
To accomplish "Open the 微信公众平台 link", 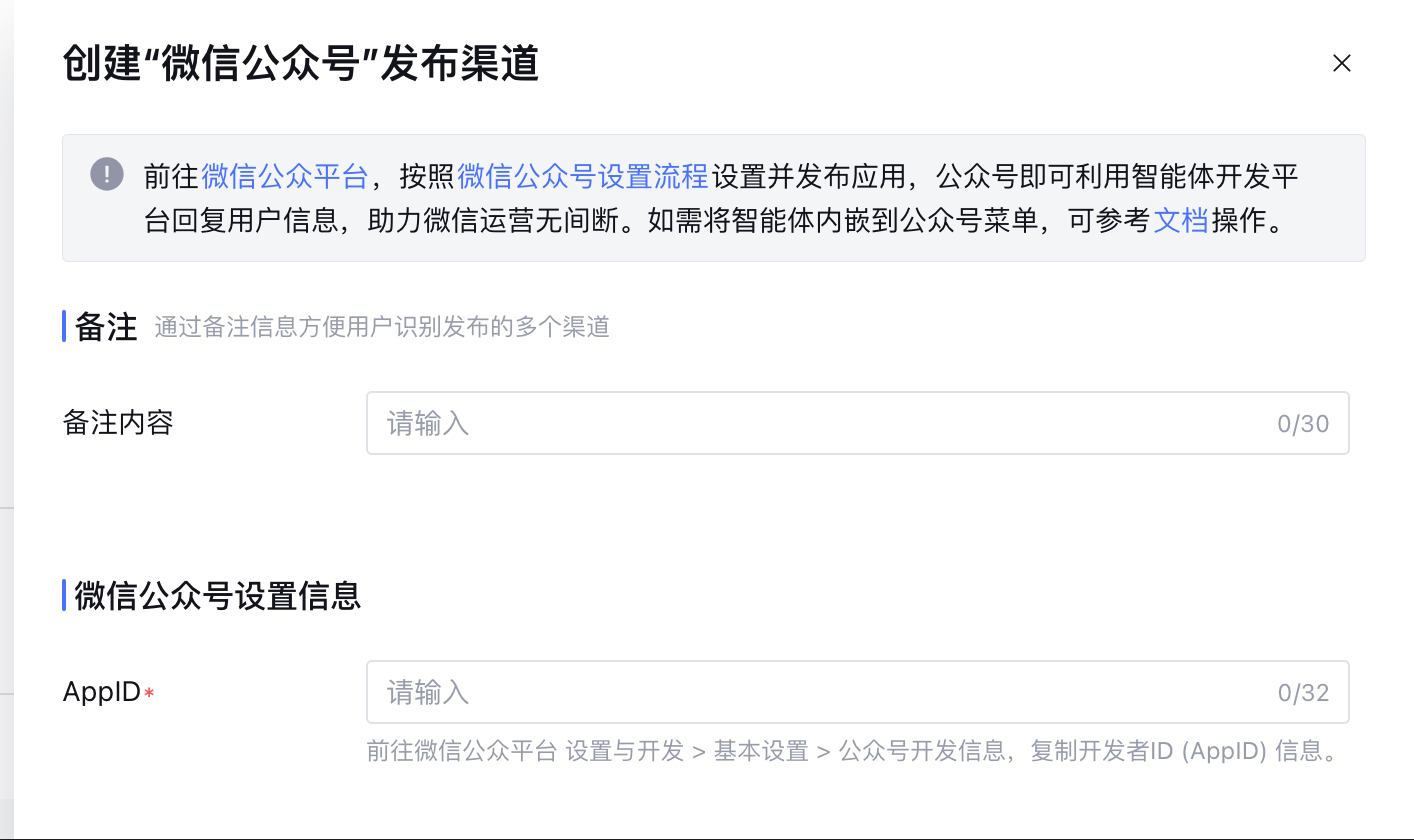I will 285,177.
